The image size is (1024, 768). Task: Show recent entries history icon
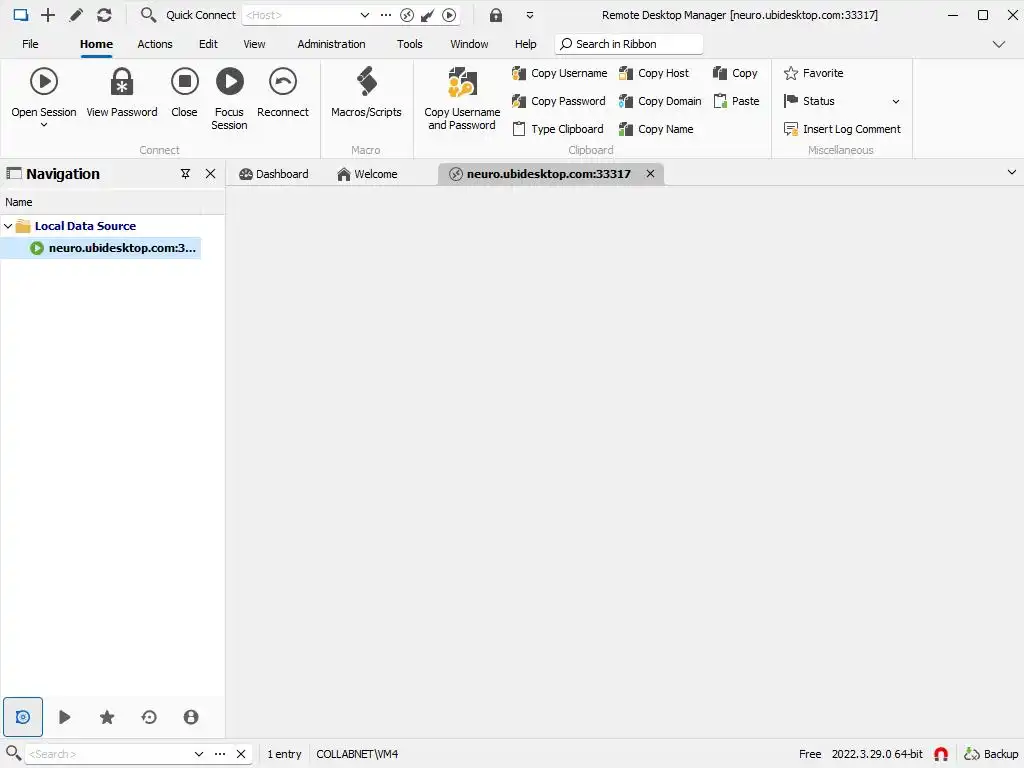click(149, 717)
